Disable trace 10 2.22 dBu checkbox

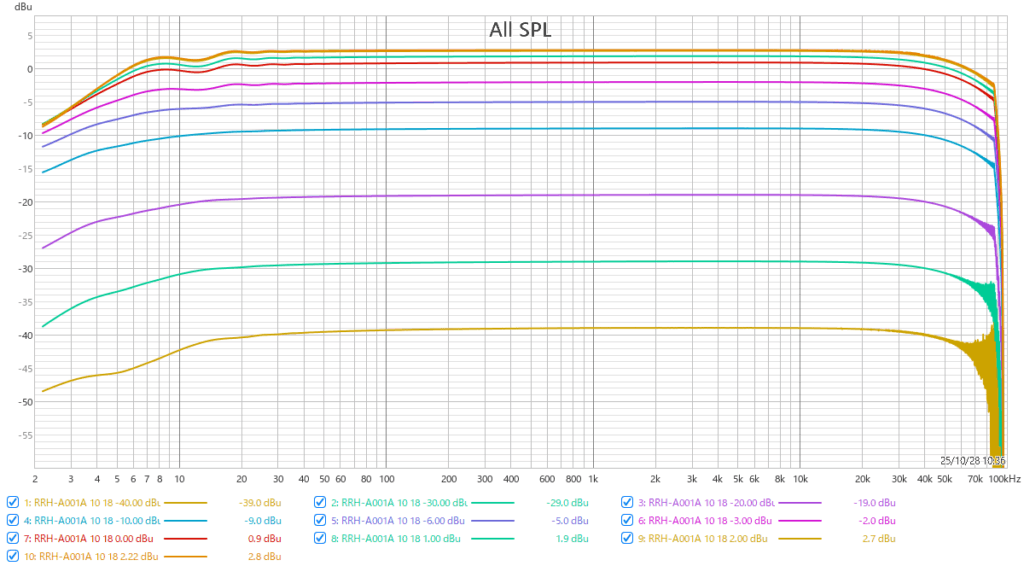12,556
